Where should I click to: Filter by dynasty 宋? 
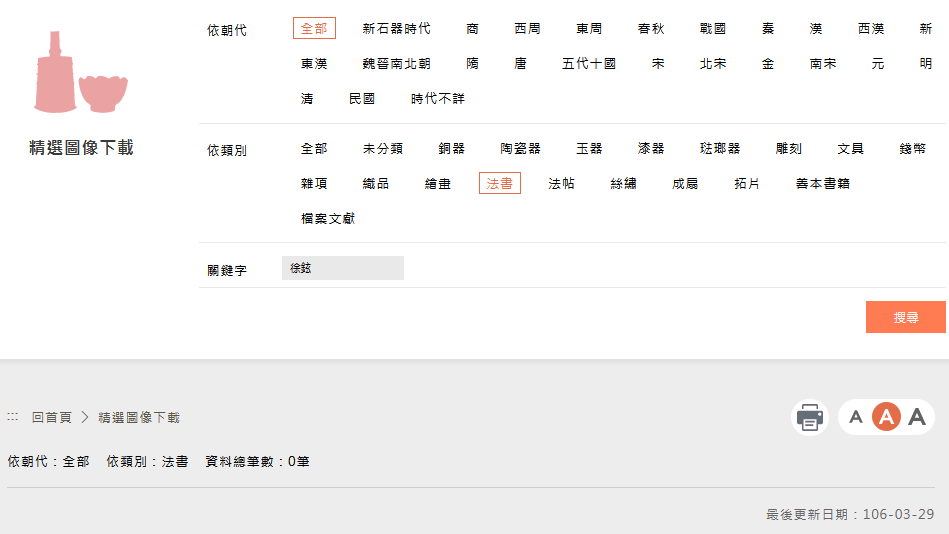pos(658,64)
